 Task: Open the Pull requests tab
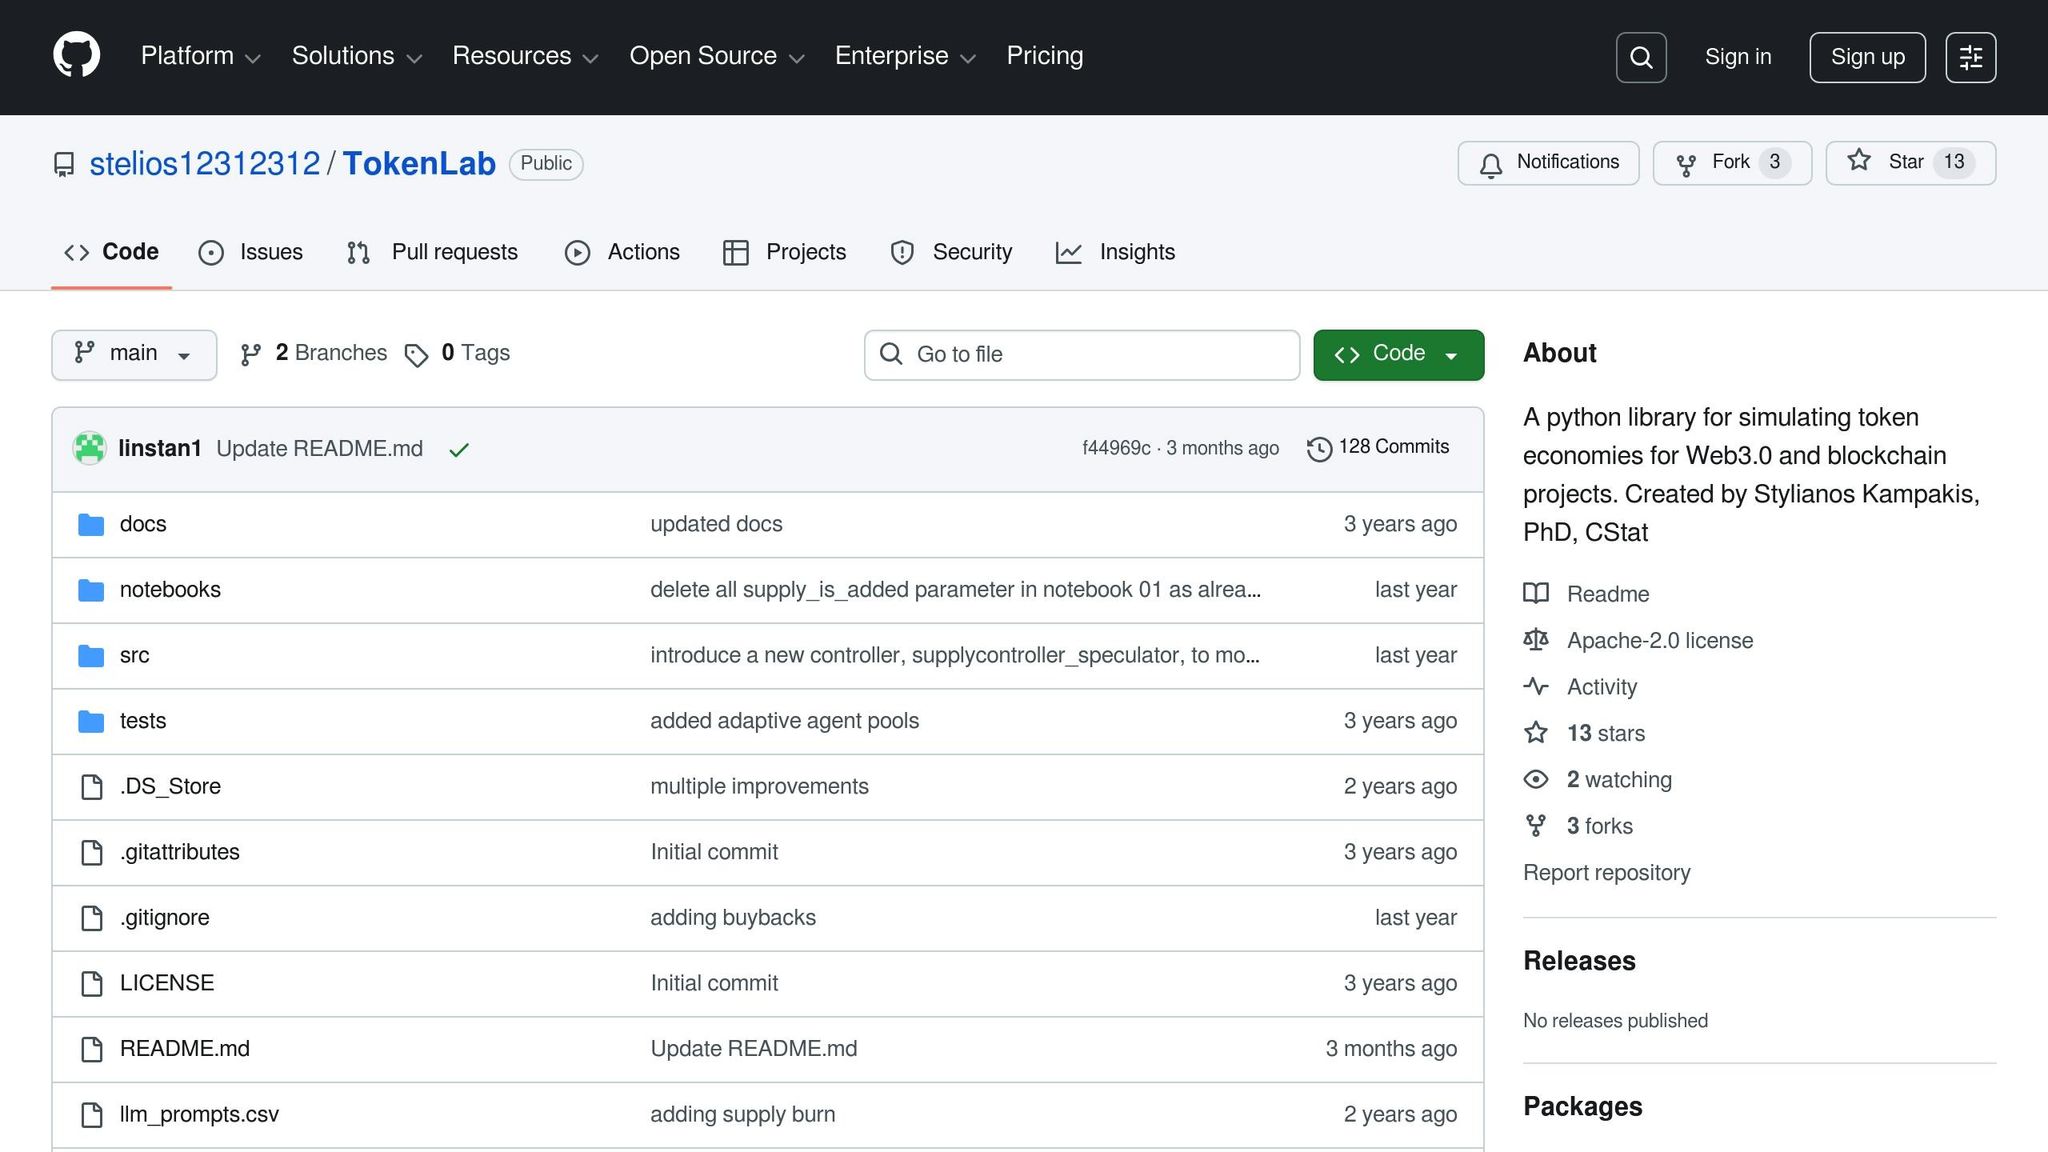[x=432, y=252]
